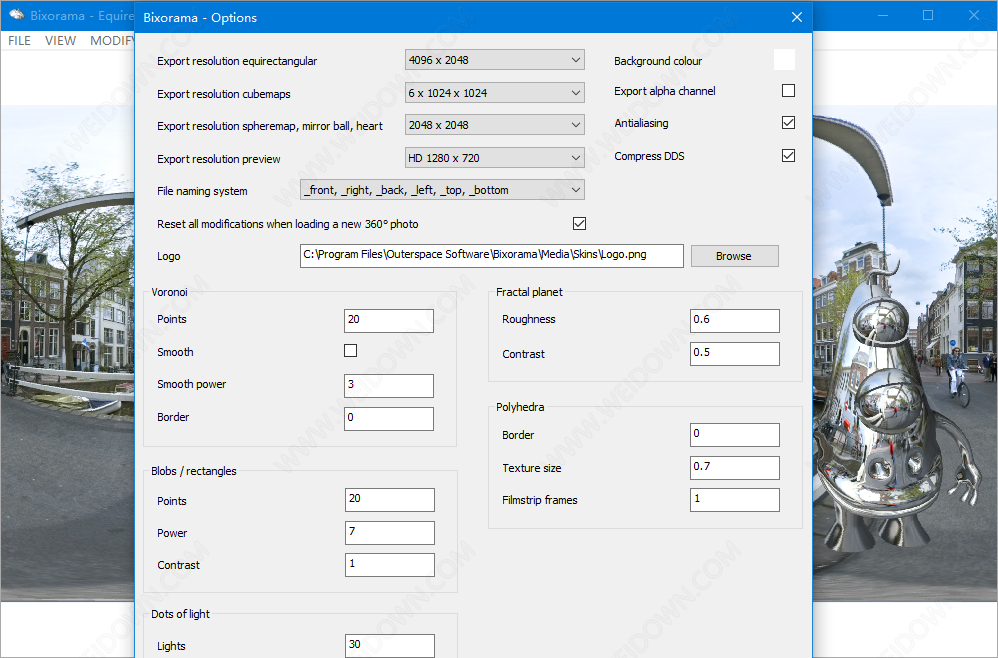This screenshot has width=998, height=658.
Task: Click the Blobs / rectangles Contrast field
Action: point(390,564)
